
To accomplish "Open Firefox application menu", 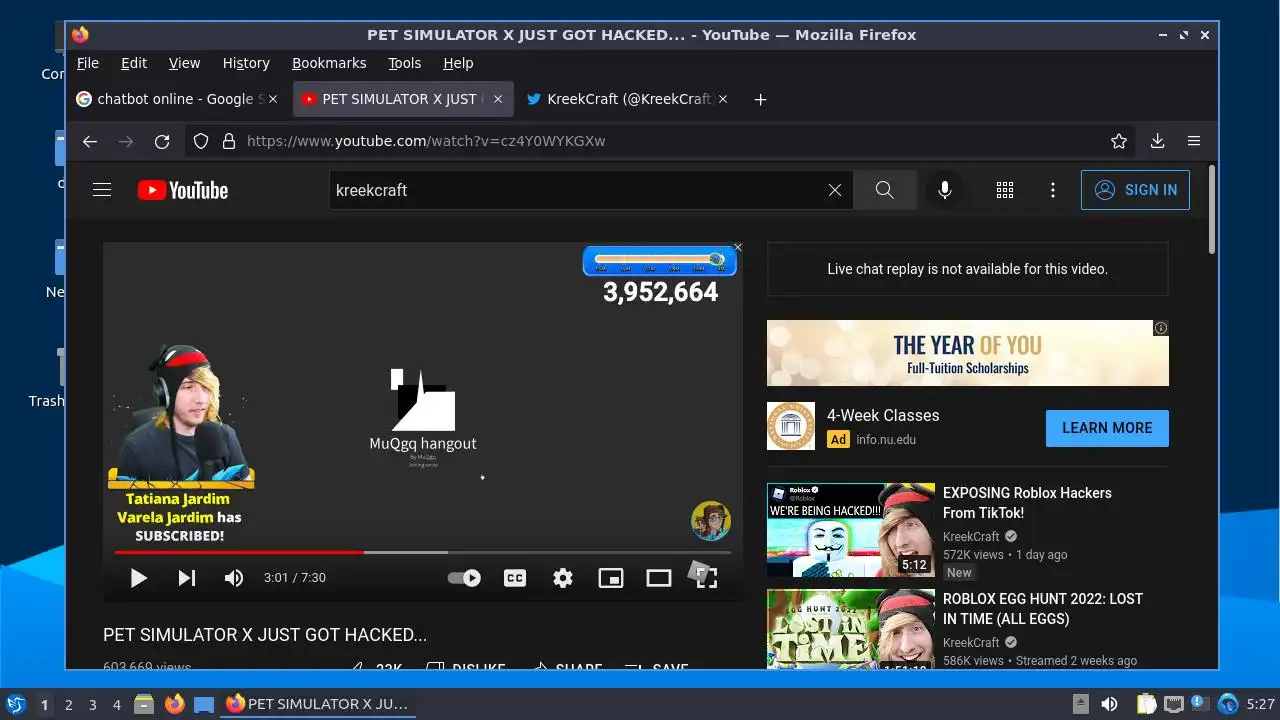I will pyautogui.click(x=1194, y=141).
